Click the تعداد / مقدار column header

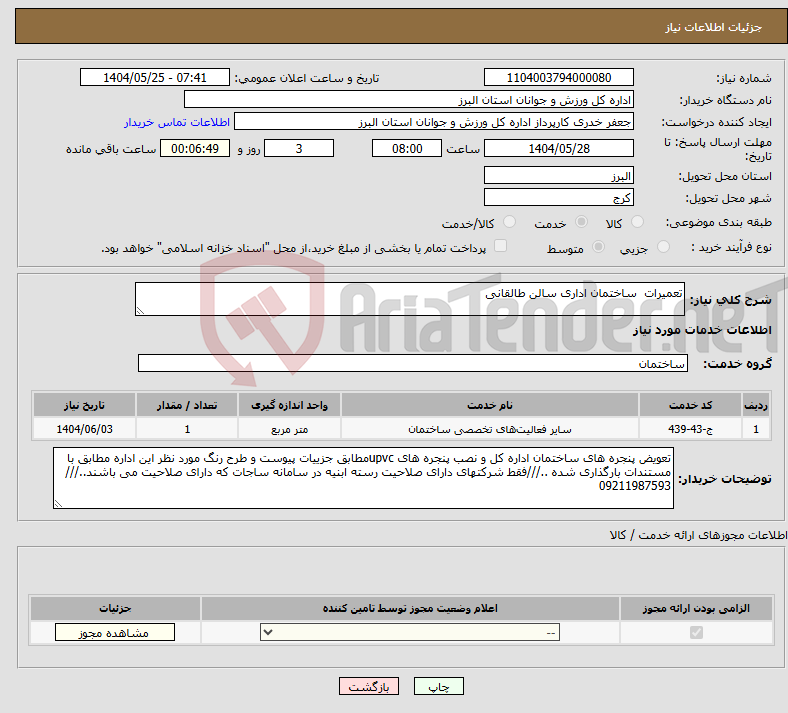pos(186,405)
